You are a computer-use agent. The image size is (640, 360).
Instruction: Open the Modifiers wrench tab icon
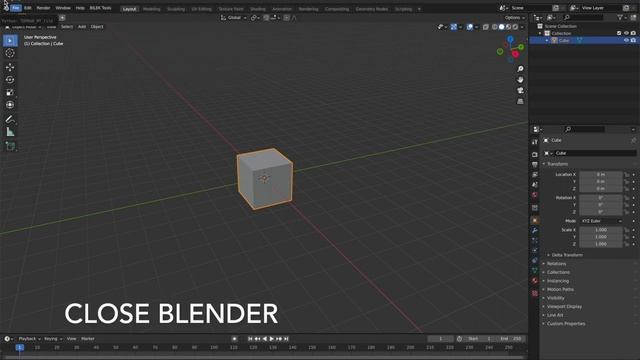click(x=535, y=231)
